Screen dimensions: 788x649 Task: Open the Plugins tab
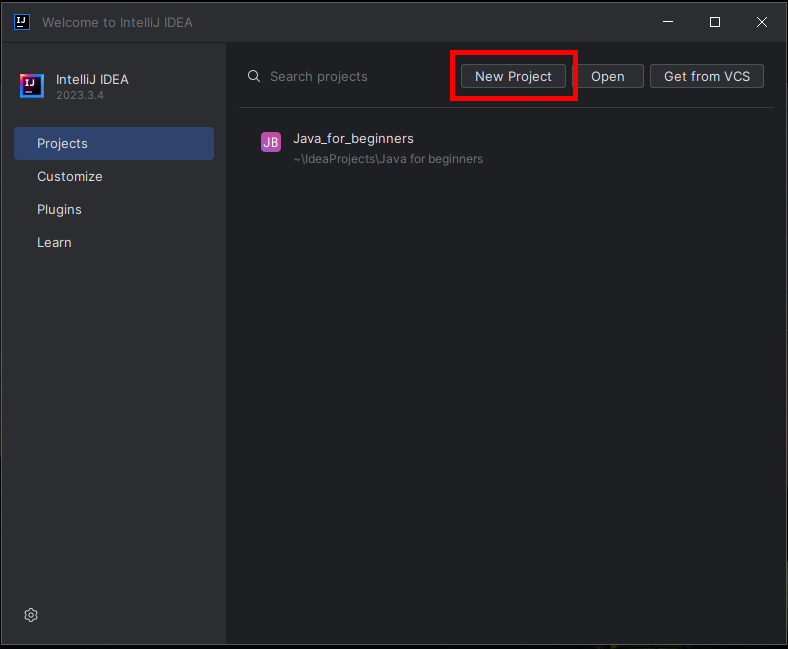pos(114,210)
